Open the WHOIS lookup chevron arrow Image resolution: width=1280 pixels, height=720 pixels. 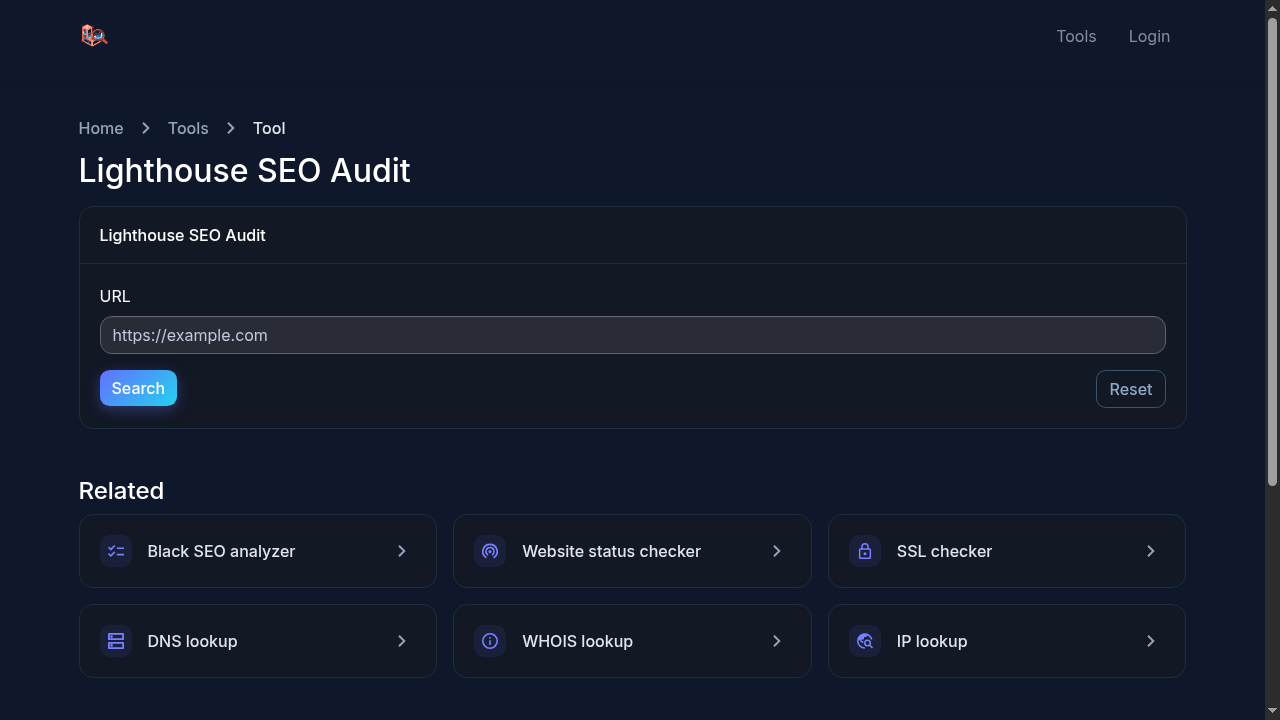[x=777, y=641]
